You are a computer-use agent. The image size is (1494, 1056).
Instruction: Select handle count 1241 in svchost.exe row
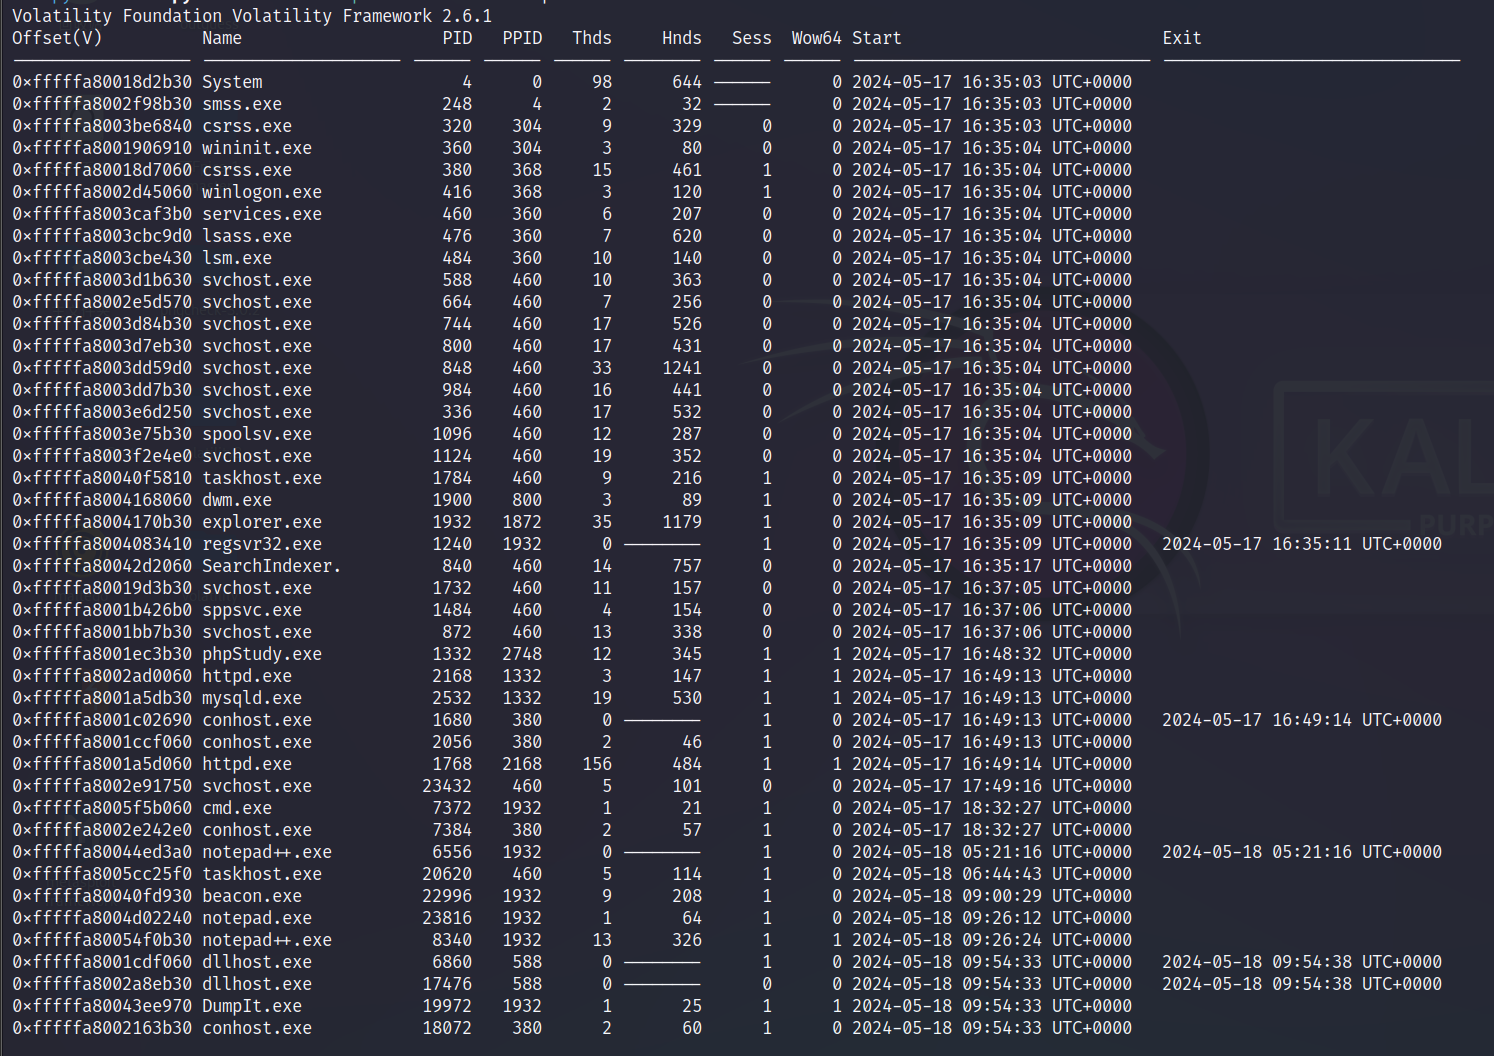681,368
